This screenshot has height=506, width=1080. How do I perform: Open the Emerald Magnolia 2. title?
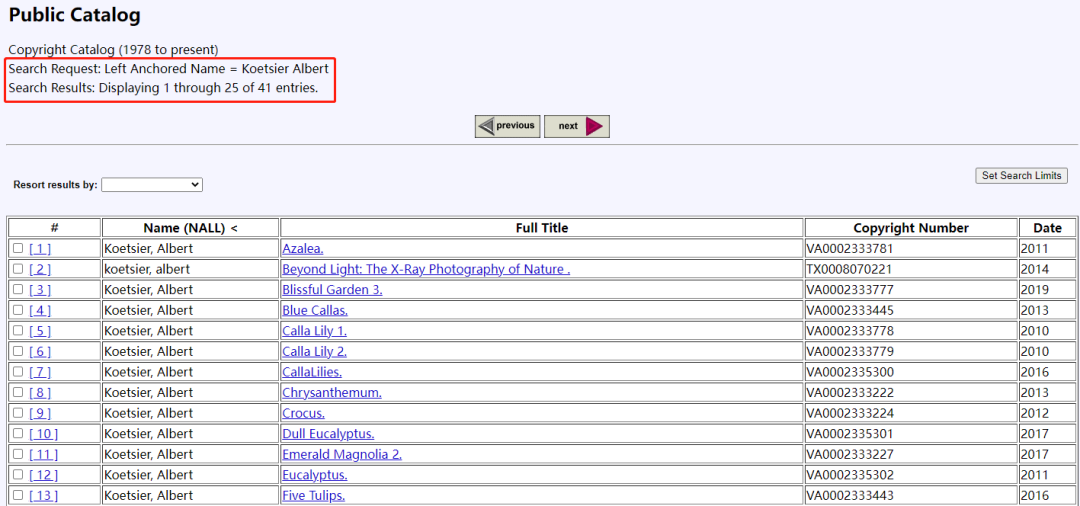342,454
